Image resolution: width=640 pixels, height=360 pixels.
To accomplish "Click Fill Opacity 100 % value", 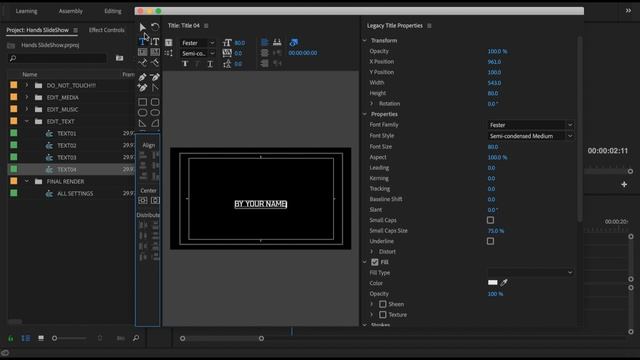I will [x=495, y=294].
